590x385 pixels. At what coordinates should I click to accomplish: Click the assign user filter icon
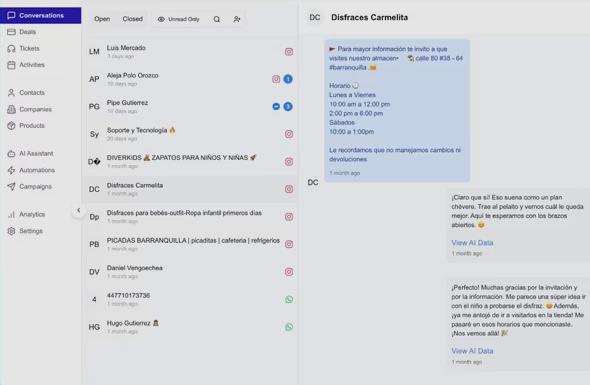tap(236, 19)
